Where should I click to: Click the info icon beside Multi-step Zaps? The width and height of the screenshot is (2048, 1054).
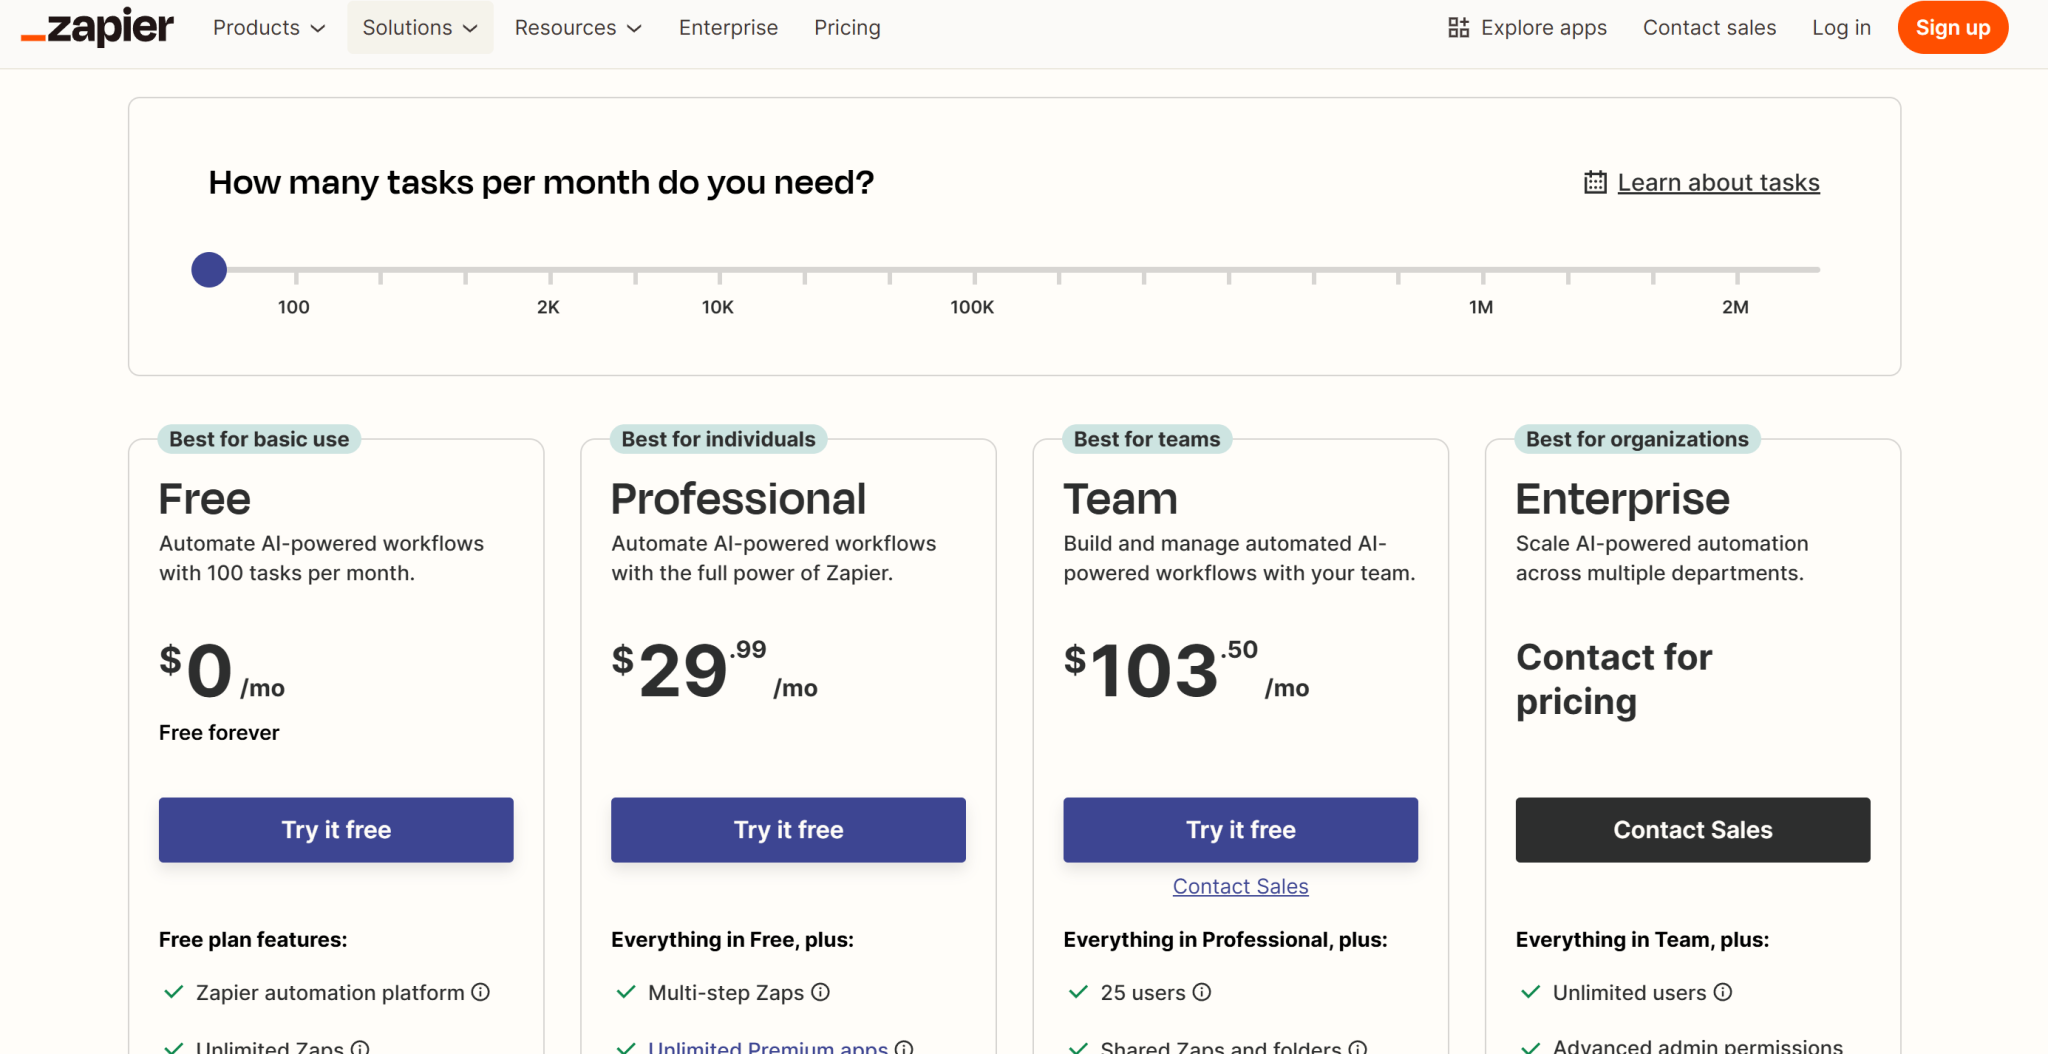pyautogui.click(x=820, y=992)
